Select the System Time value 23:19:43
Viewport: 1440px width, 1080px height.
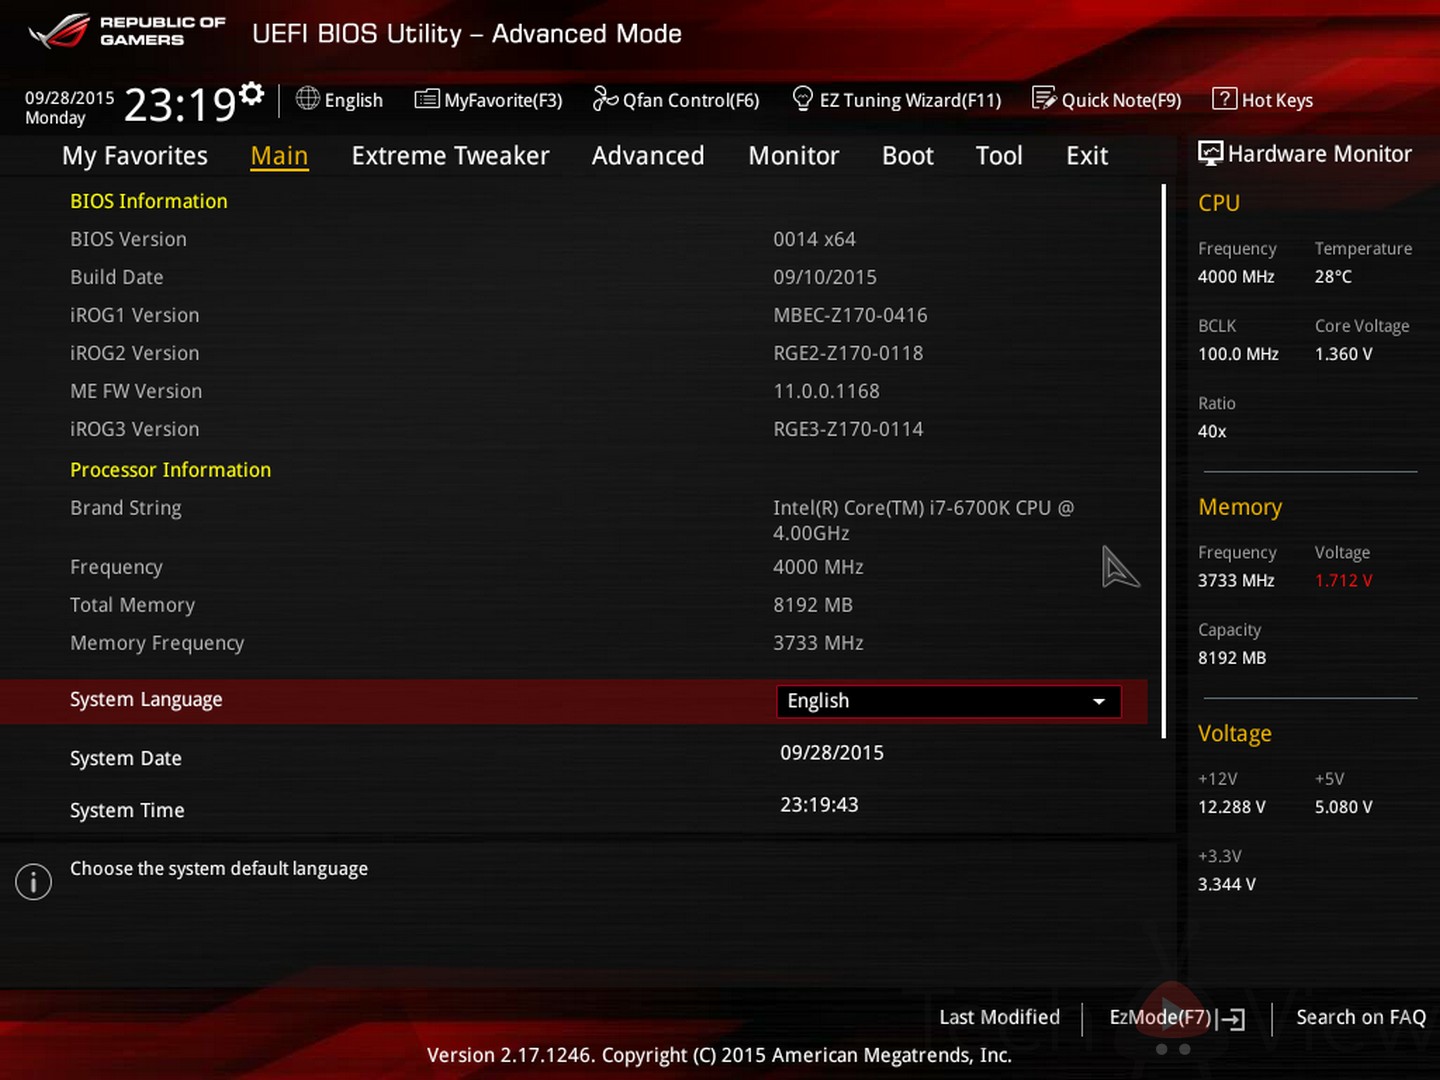tap(819, 805)
